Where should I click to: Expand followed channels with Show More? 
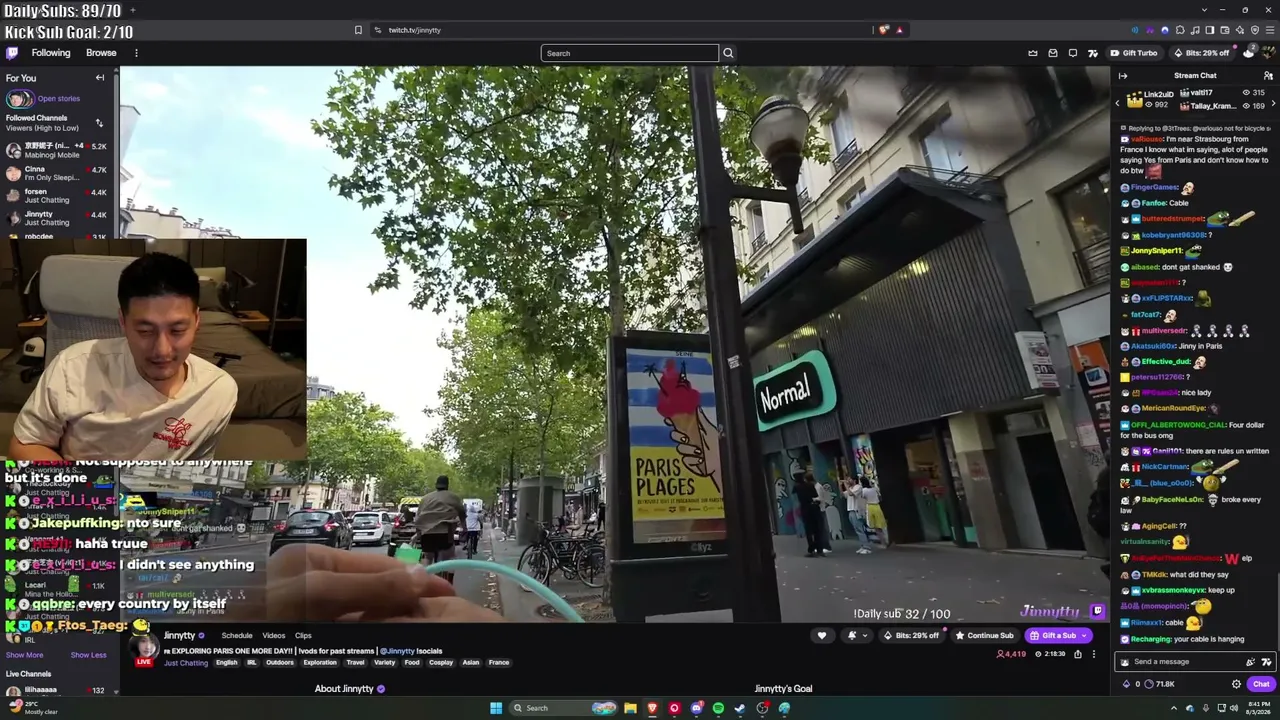pyautogui.click(x=24, y=655)
